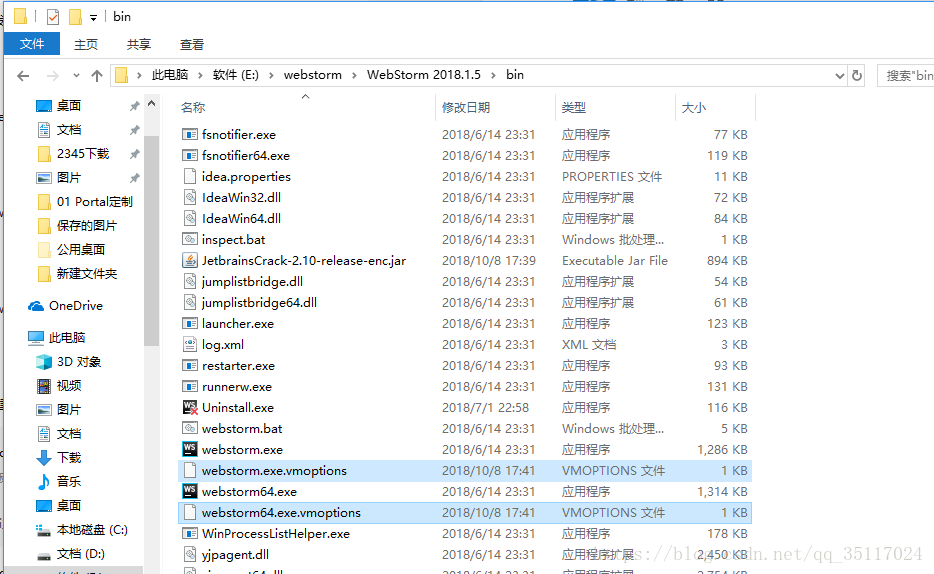
Task: Expand chevron after 此电脑 in breadcrumb
Action: [x=200, y=75]
